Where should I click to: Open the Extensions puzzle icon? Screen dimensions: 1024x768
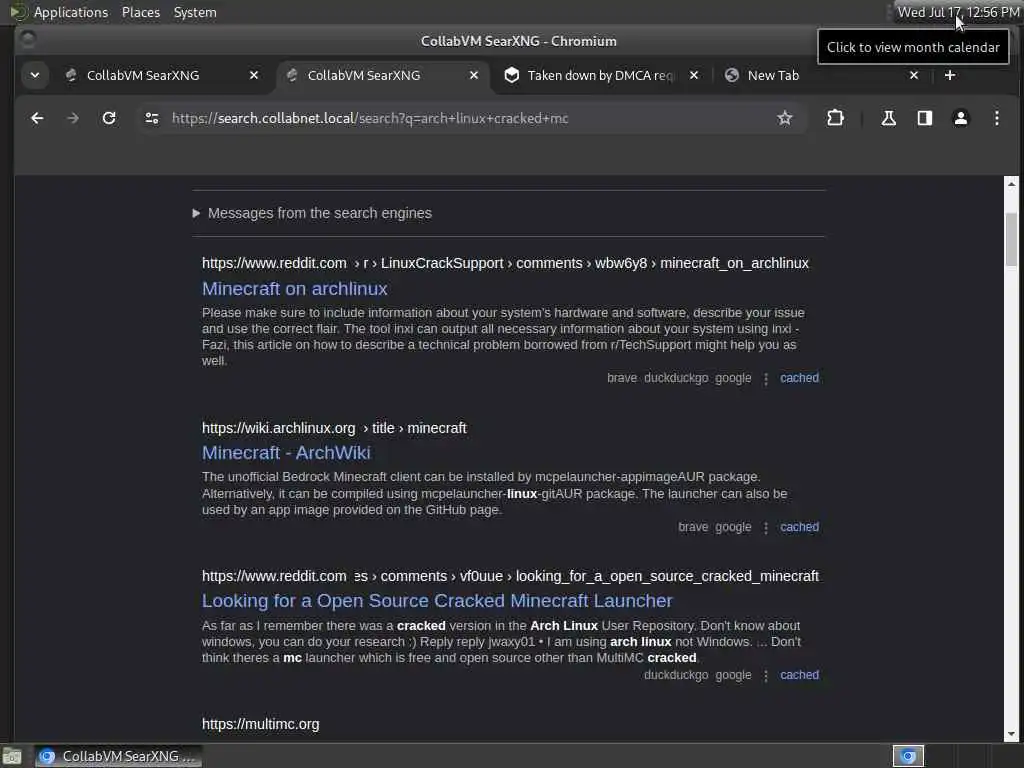click(835, 118)
